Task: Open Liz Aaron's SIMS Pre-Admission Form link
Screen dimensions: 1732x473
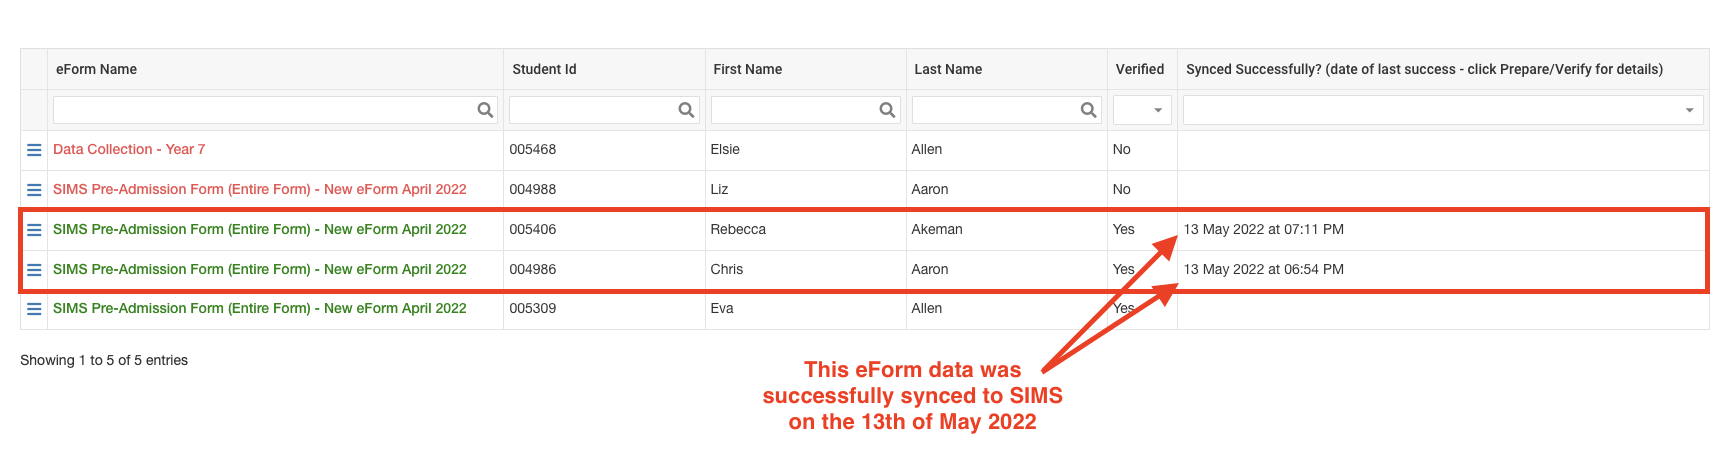Action: [260, 189]
